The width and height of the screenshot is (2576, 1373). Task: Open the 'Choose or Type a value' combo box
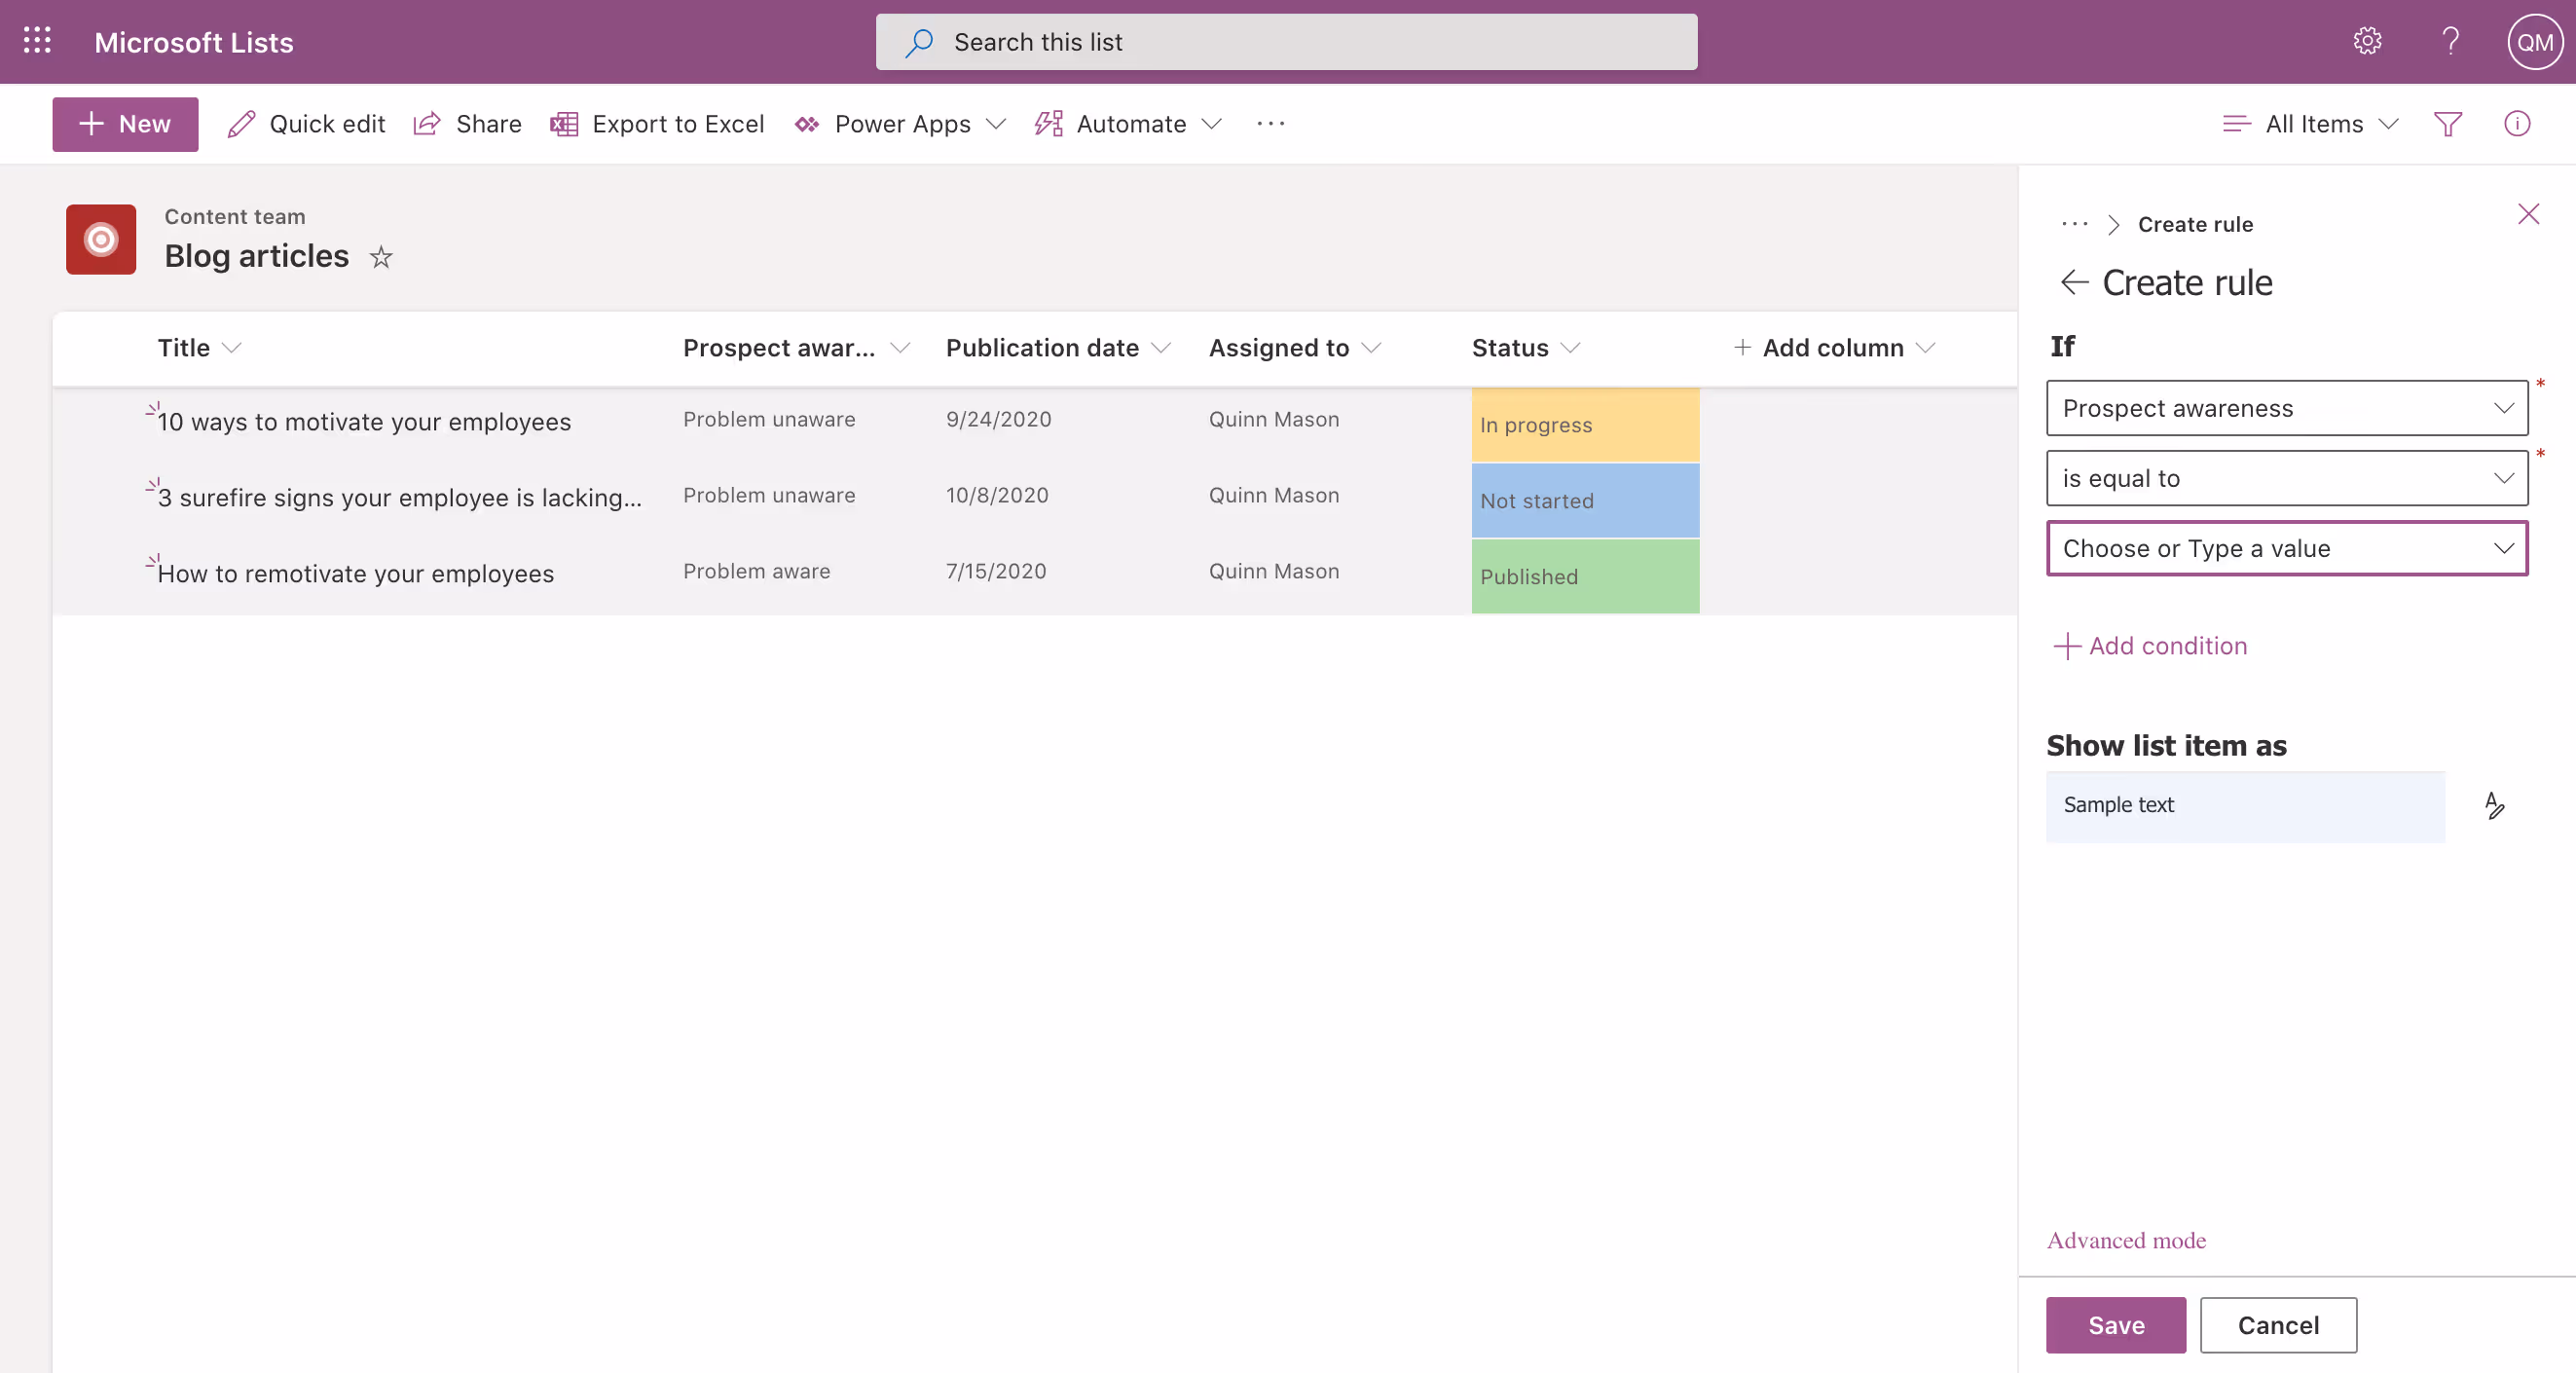[2286, 548]
